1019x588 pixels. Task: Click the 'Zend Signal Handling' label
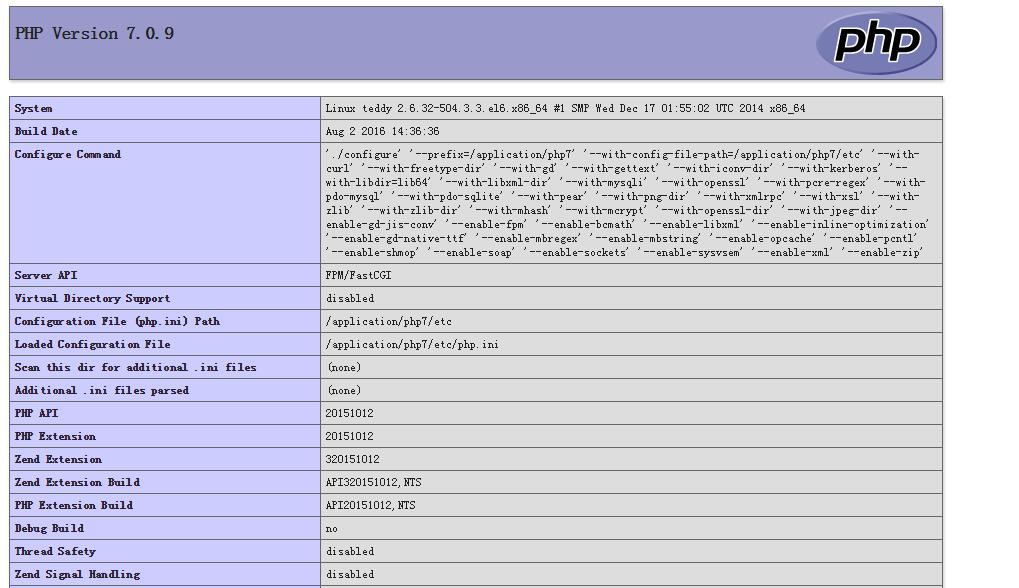pyautogui.click(x=77, y=574)
